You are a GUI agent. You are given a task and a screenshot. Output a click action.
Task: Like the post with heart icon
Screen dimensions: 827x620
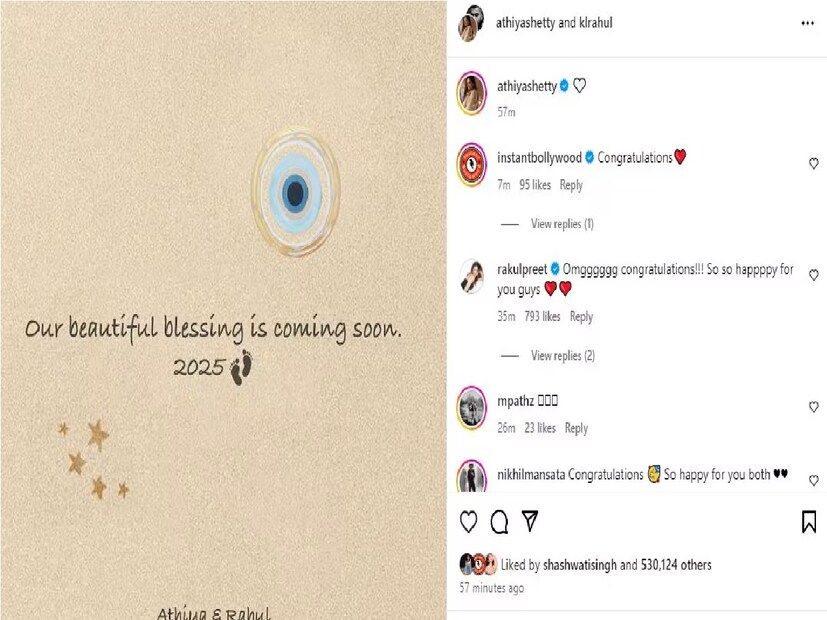468,522
